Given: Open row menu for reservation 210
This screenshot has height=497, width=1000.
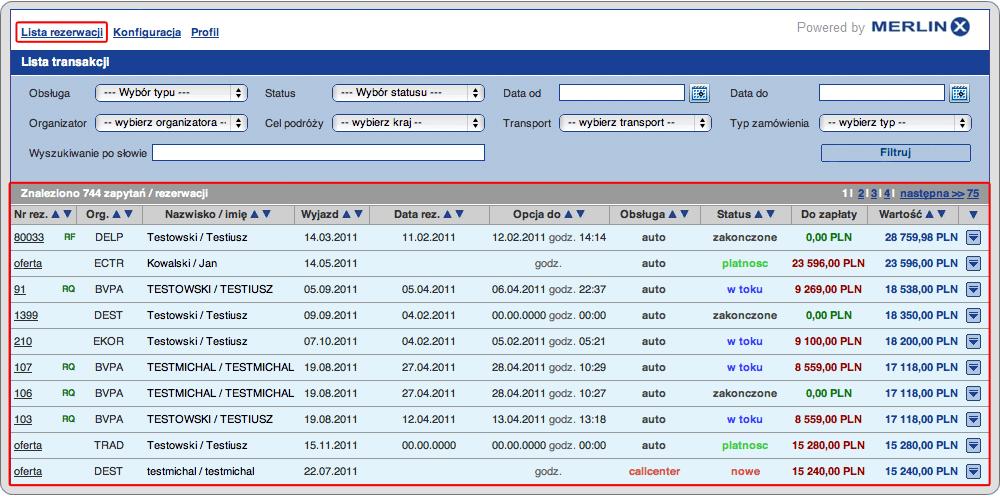Looking at the screenshot, I should point(973,342).
